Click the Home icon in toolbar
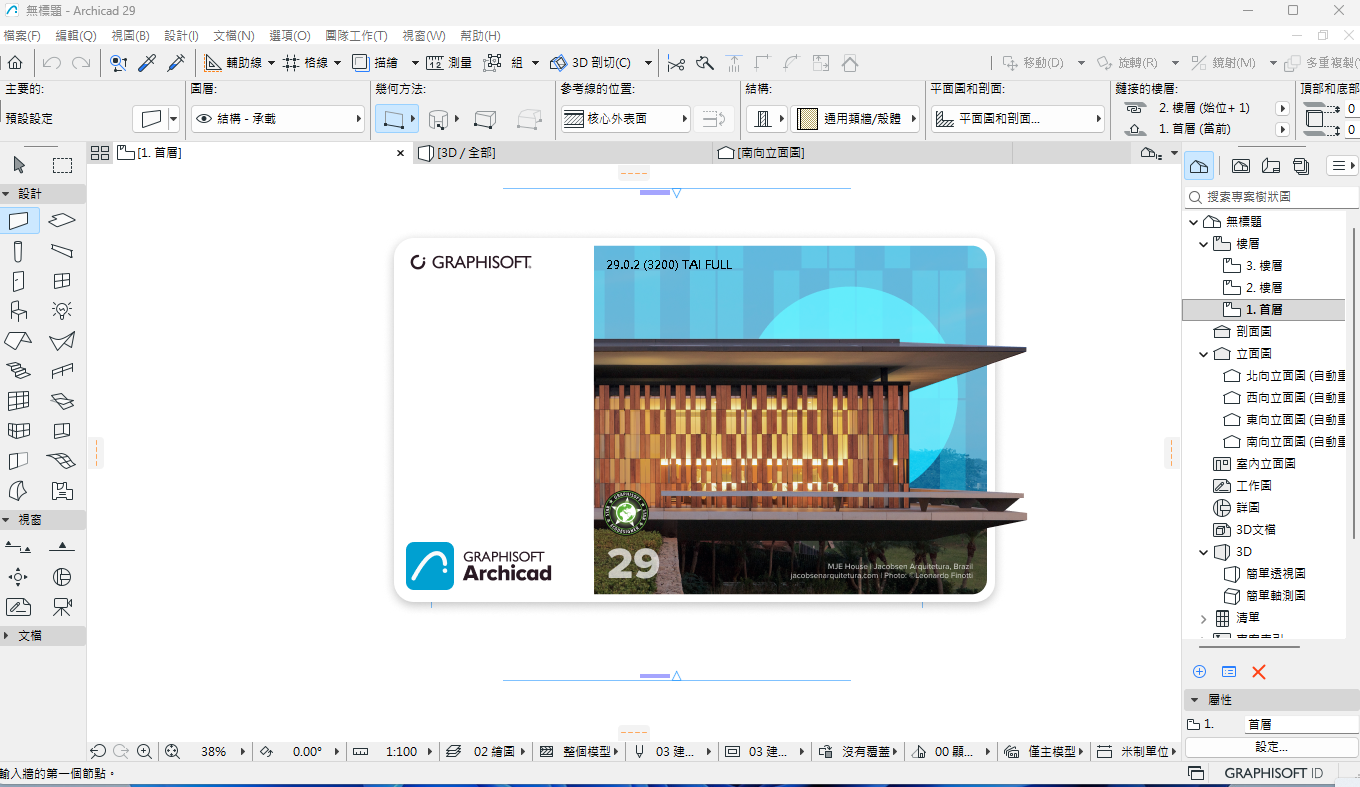 point(15,63)
